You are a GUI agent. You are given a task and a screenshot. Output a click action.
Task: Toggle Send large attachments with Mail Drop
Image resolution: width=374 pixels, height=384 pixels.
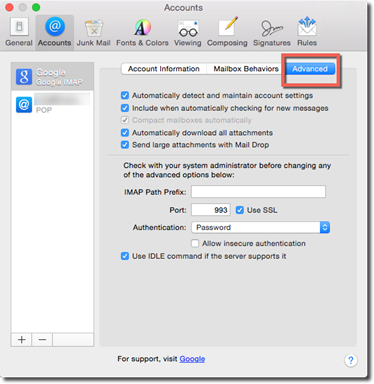click(125, 145)
